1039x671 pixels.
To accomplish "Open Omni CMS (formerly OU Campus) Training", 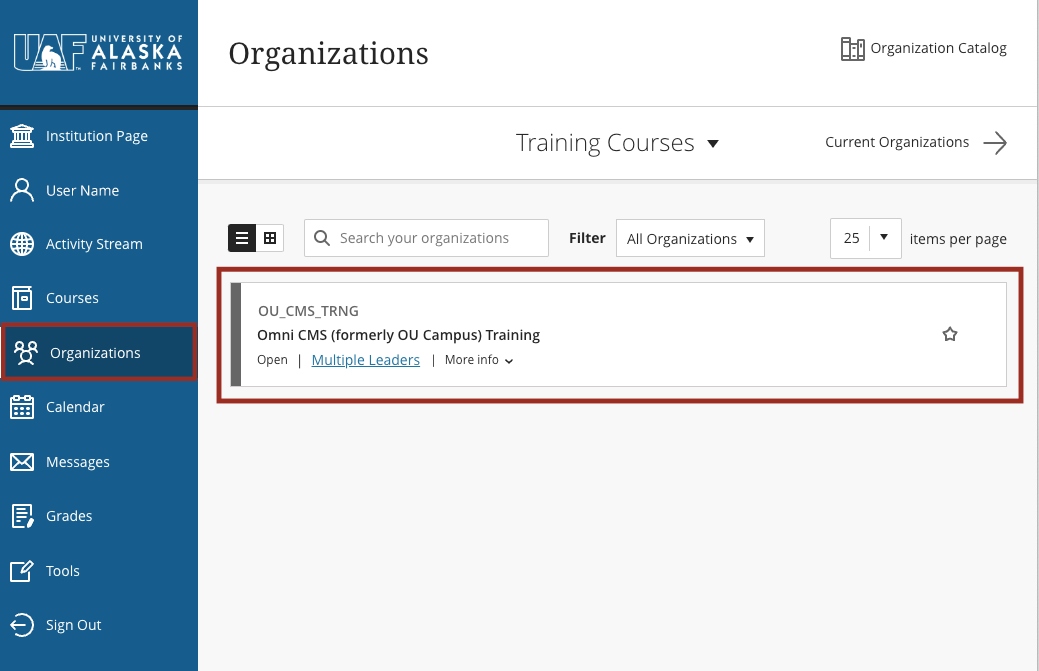I will (398, 335).
